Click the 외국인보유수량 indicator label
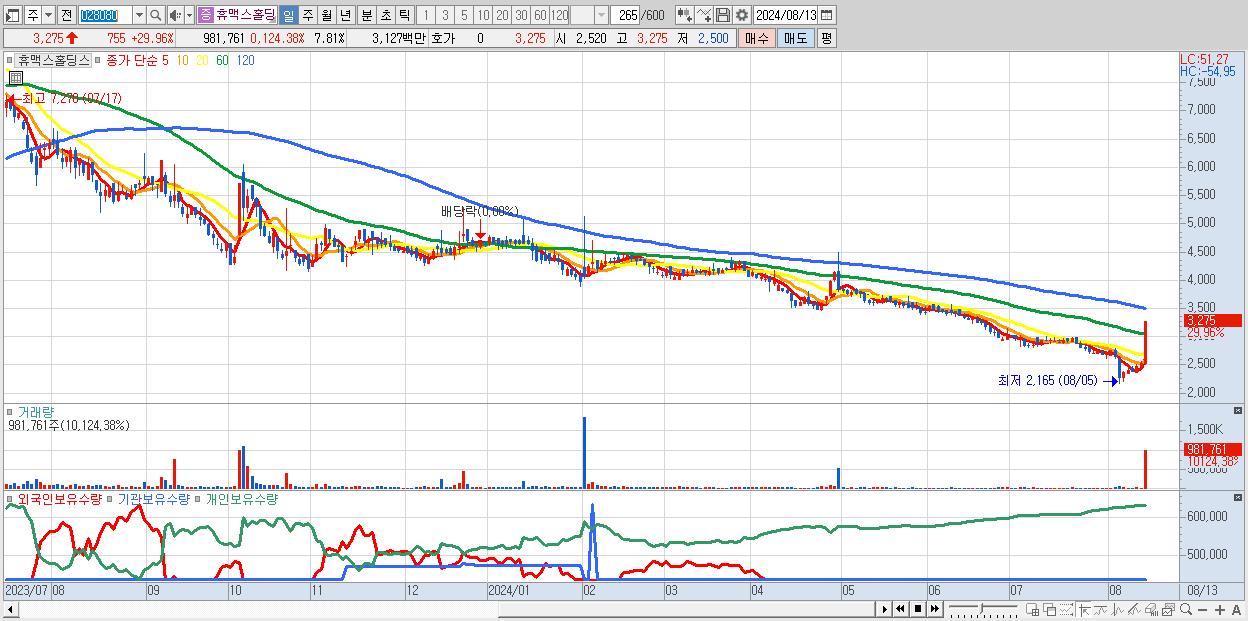Viewport: 1248px width, 621px height. [60, 498]
